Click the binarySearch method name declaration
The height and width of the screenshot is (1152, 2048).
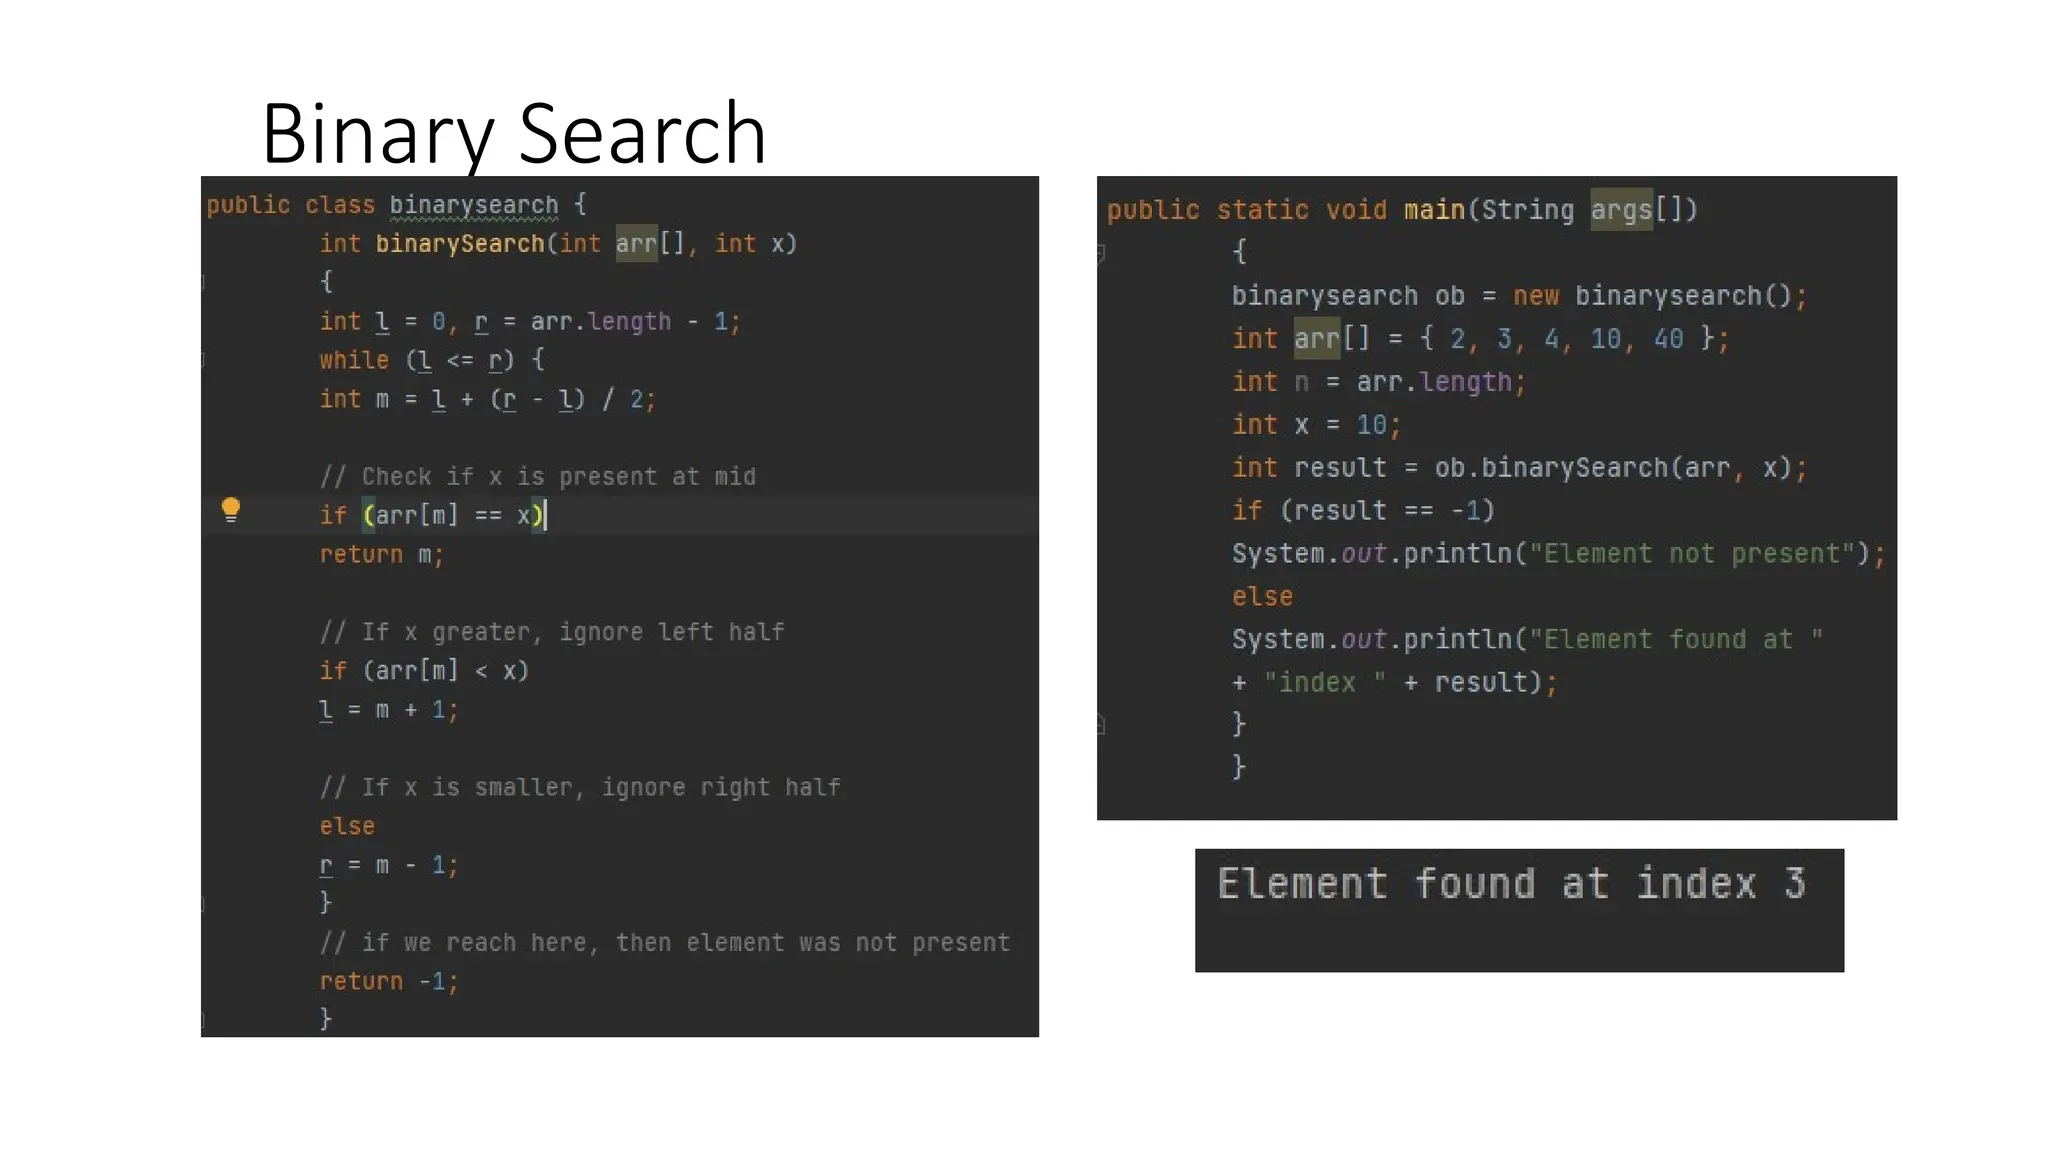pos(459,244)
